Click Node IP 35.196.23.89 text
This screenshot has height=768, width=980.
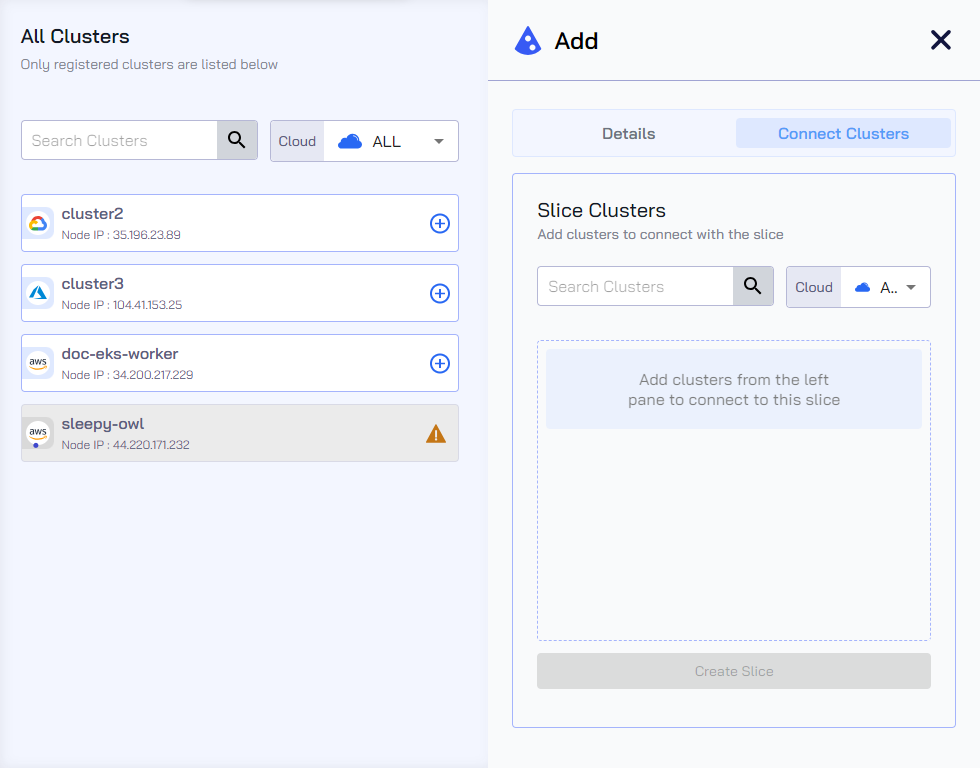click(x=121, y=235)
